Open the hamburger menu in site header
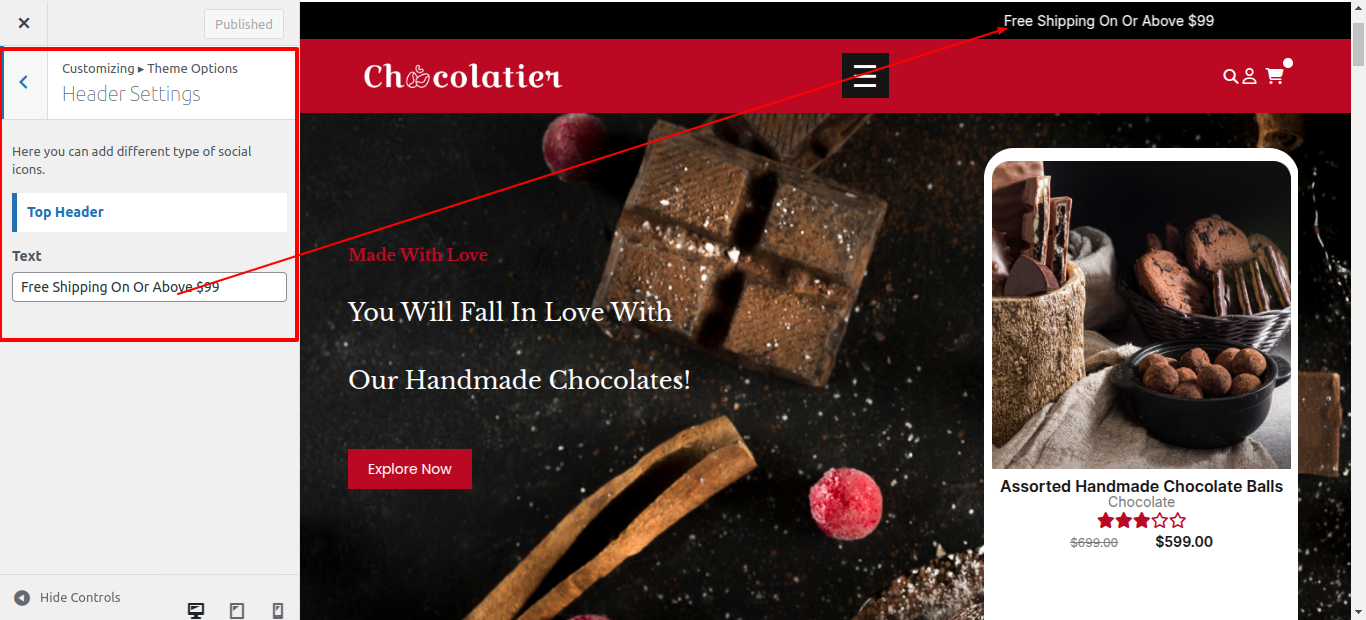This screenshot has width=1366, height=620. click(865, 76)
